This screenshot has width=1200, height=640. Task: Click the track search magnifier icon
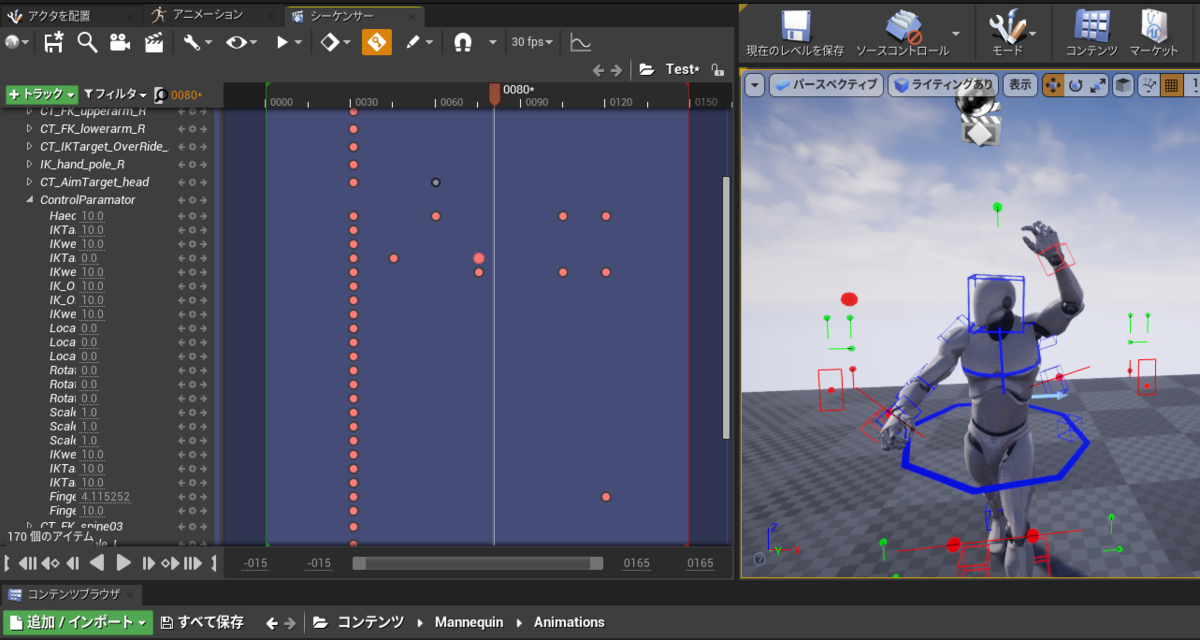(159, 95)
